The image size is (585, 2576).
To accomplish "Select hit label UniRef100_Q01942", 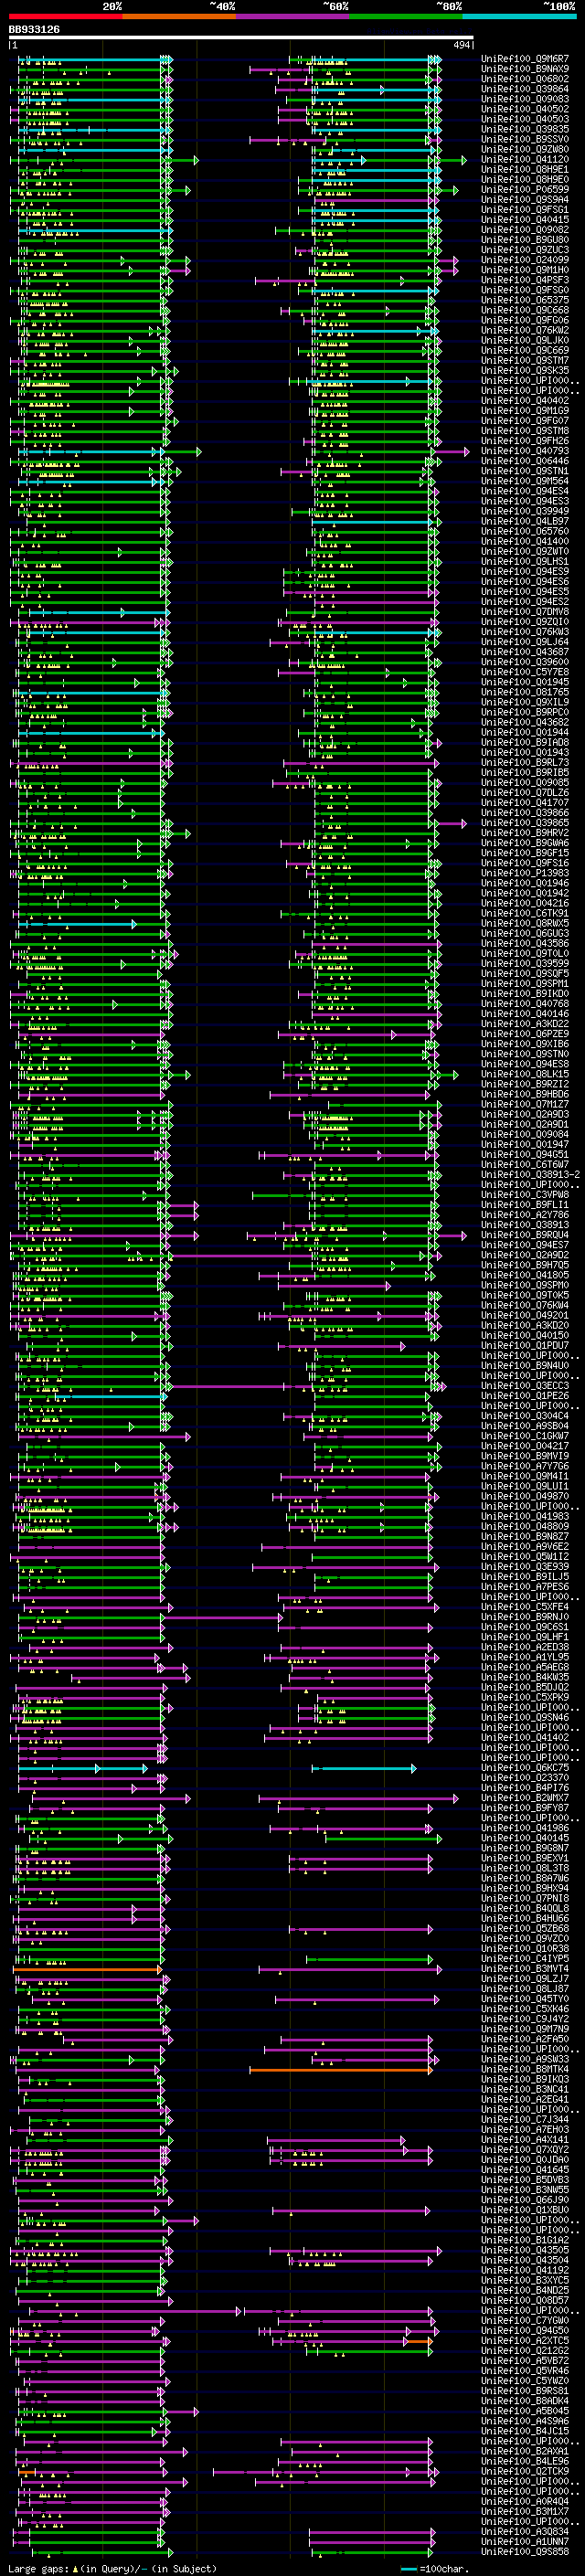I will pyautogui.click(x=525, y=893).
